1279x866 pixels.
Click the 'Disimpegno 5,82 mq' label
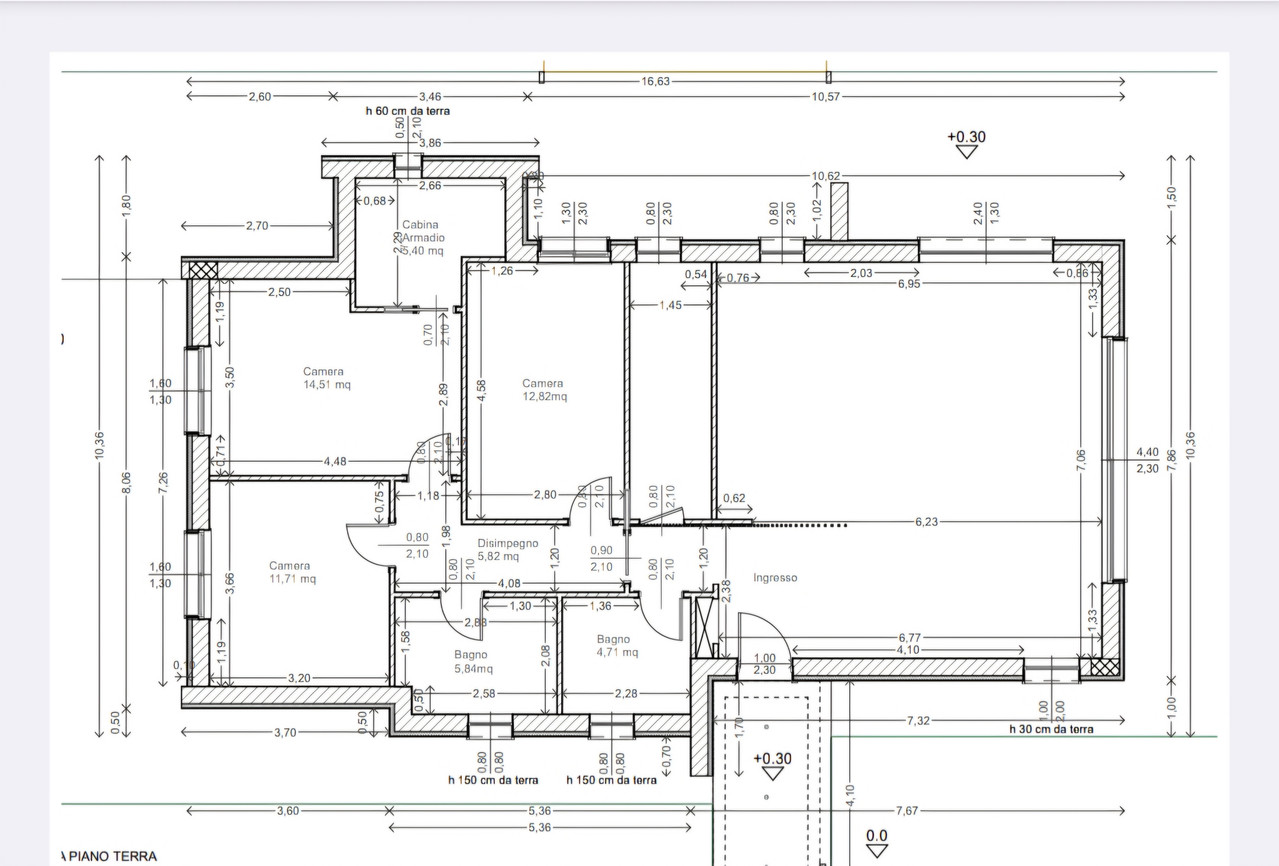[507, 550]
